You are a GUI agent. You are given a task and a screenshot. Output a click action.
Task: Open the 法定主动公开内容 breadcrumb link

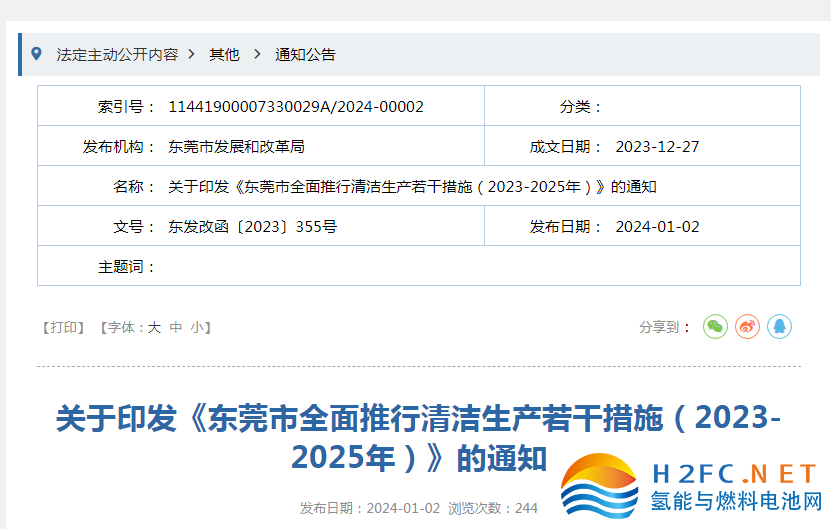117,55
